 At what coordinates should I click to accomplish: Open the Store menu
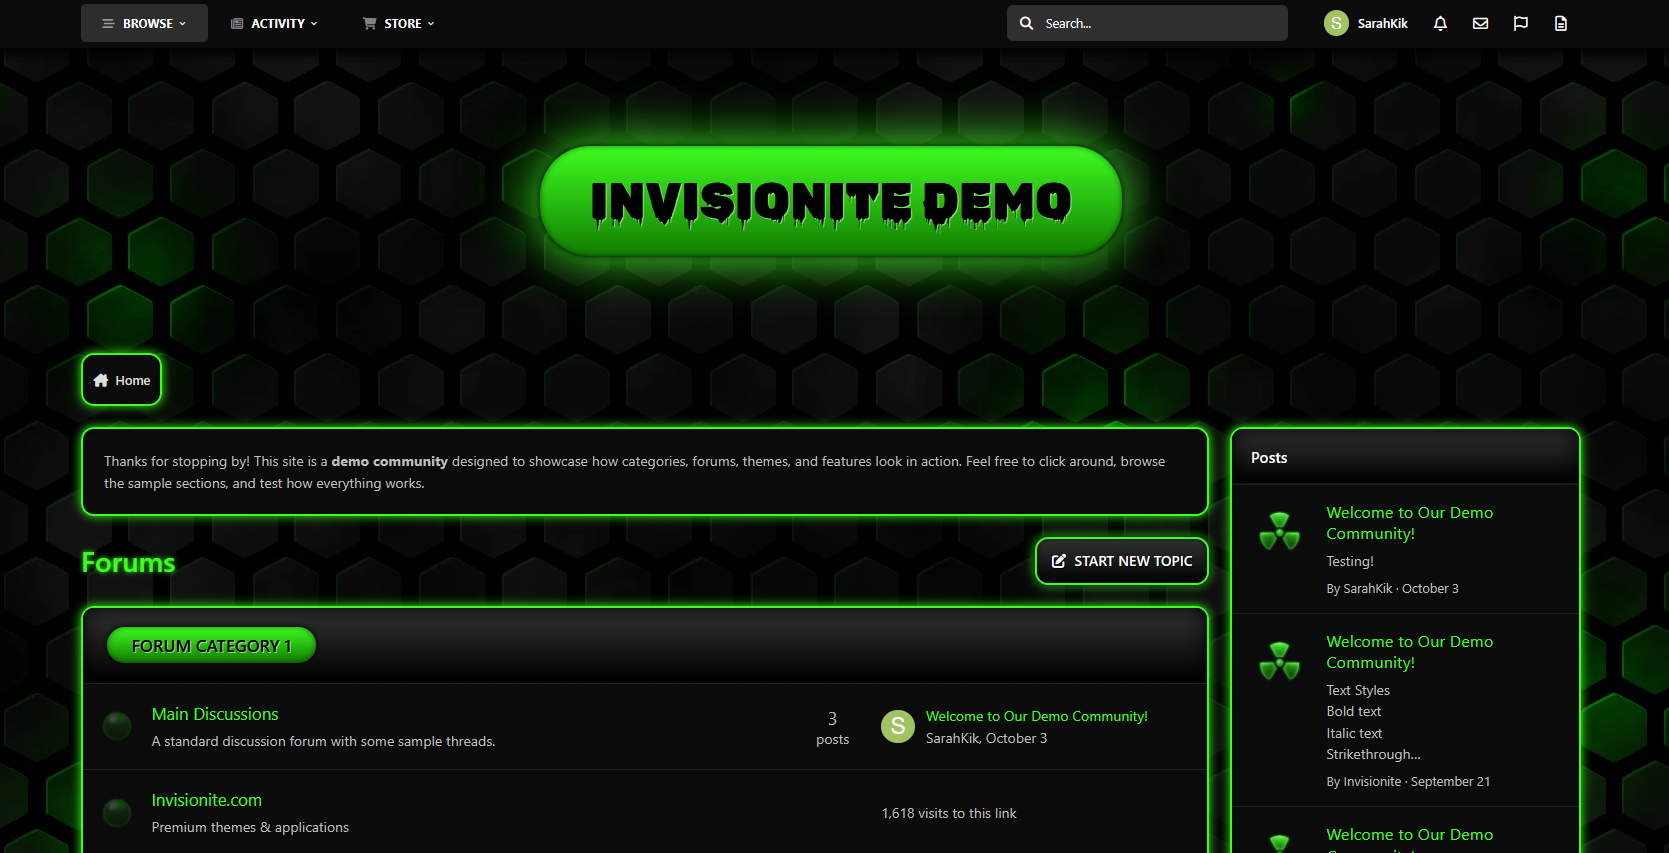(398, 23)
